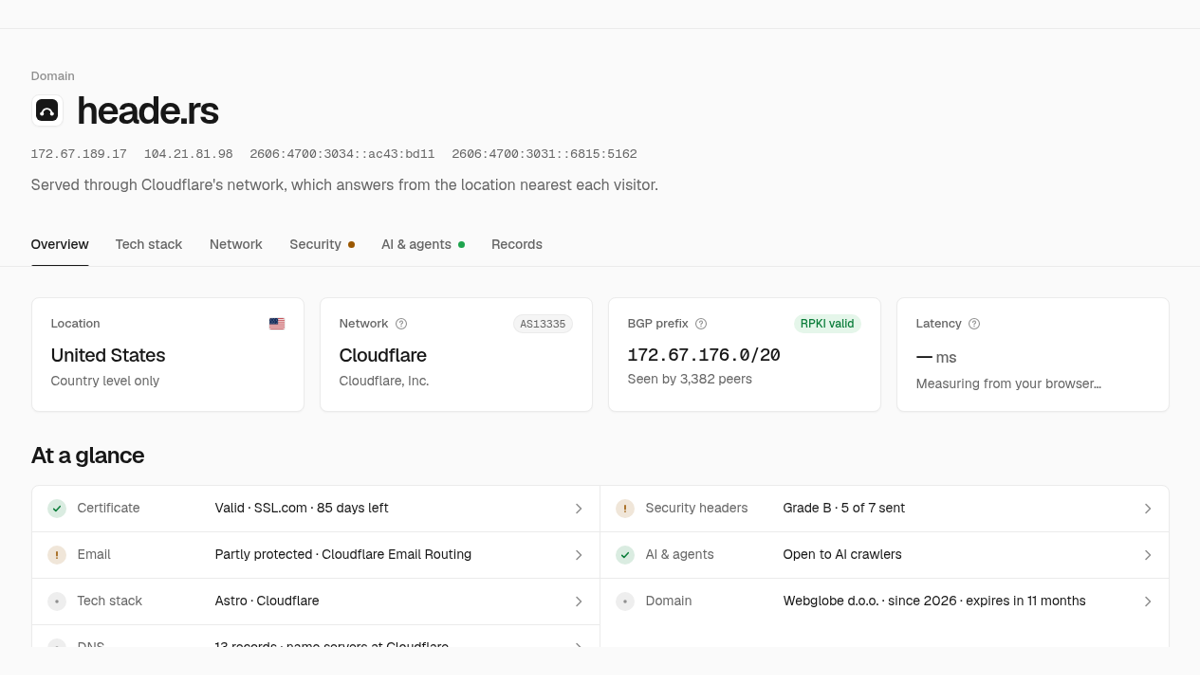This screenshot has width=1200, height=675.
Task: Open the AI & agents tab
Action: pyautogui.click(x=423, y=244)
